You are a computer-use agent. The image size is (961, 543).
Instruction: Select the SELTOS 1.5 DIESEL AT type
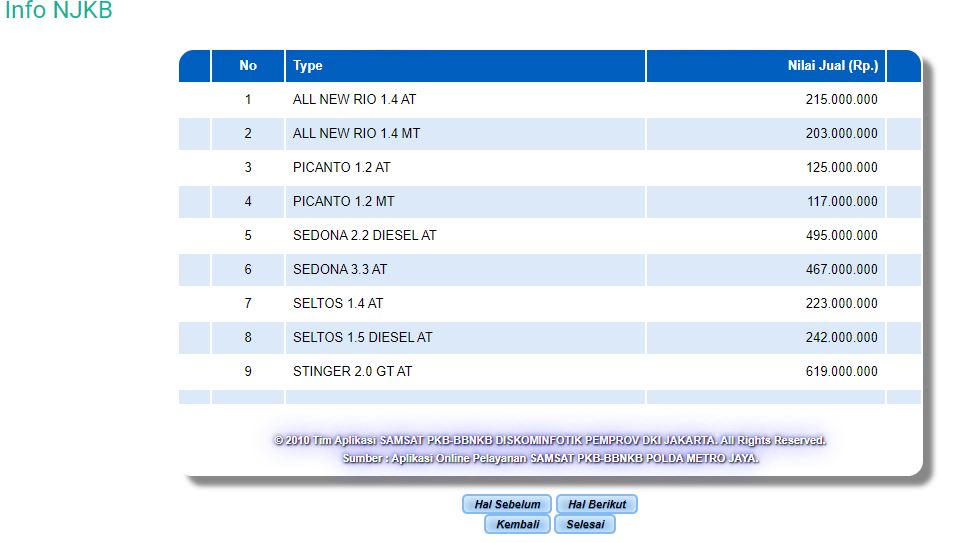coord(362,338)
